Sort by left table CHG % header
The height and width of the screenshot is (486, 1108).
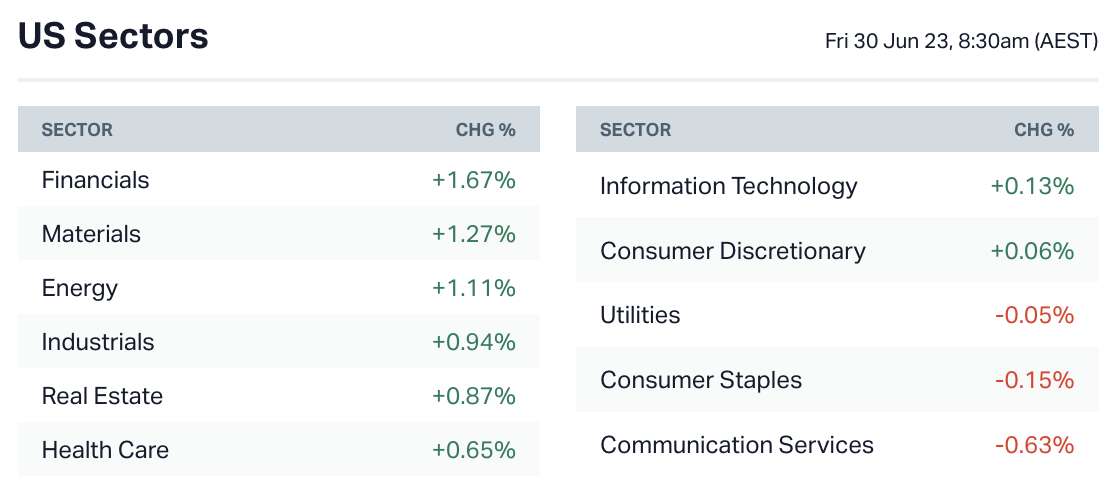click(486, 130)
